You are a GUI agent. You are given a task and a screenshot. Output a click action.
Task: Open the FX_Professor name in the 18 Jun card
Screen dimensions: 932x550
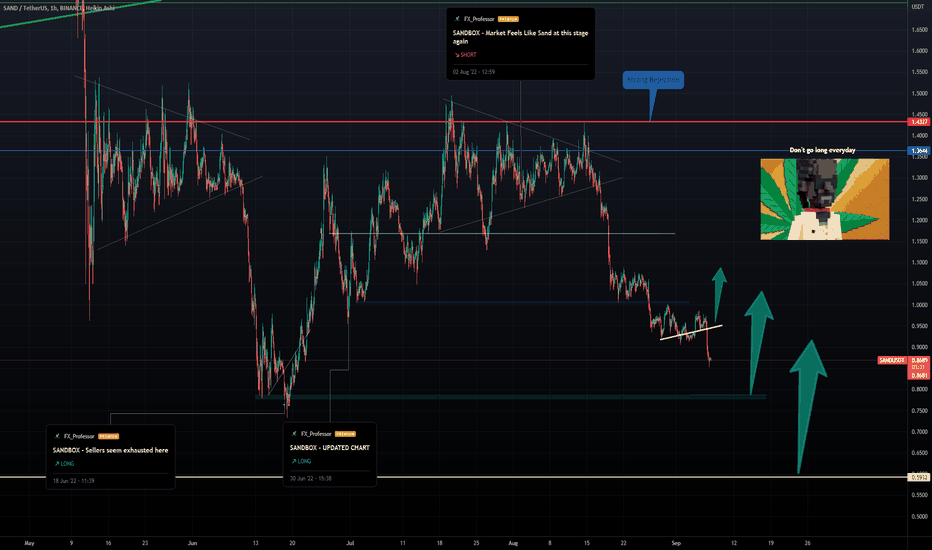(x=79, y=436)
